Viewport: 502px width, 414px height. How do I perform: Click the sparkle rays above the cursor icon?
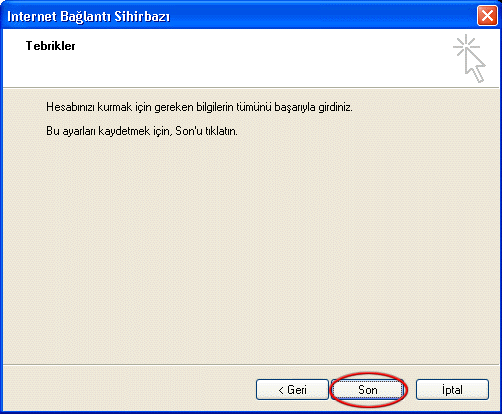point(466,46)
